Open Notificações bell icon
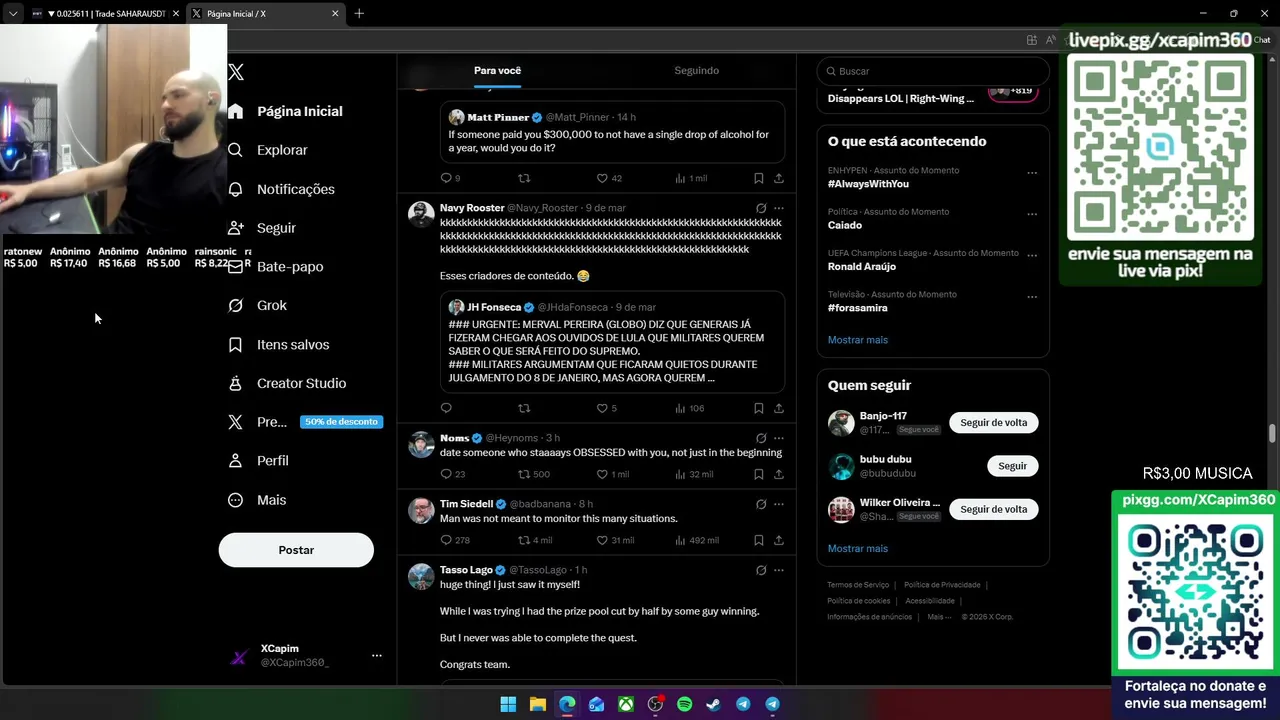This screenshot has height=720, width=1280. click(x=235, y=189)
